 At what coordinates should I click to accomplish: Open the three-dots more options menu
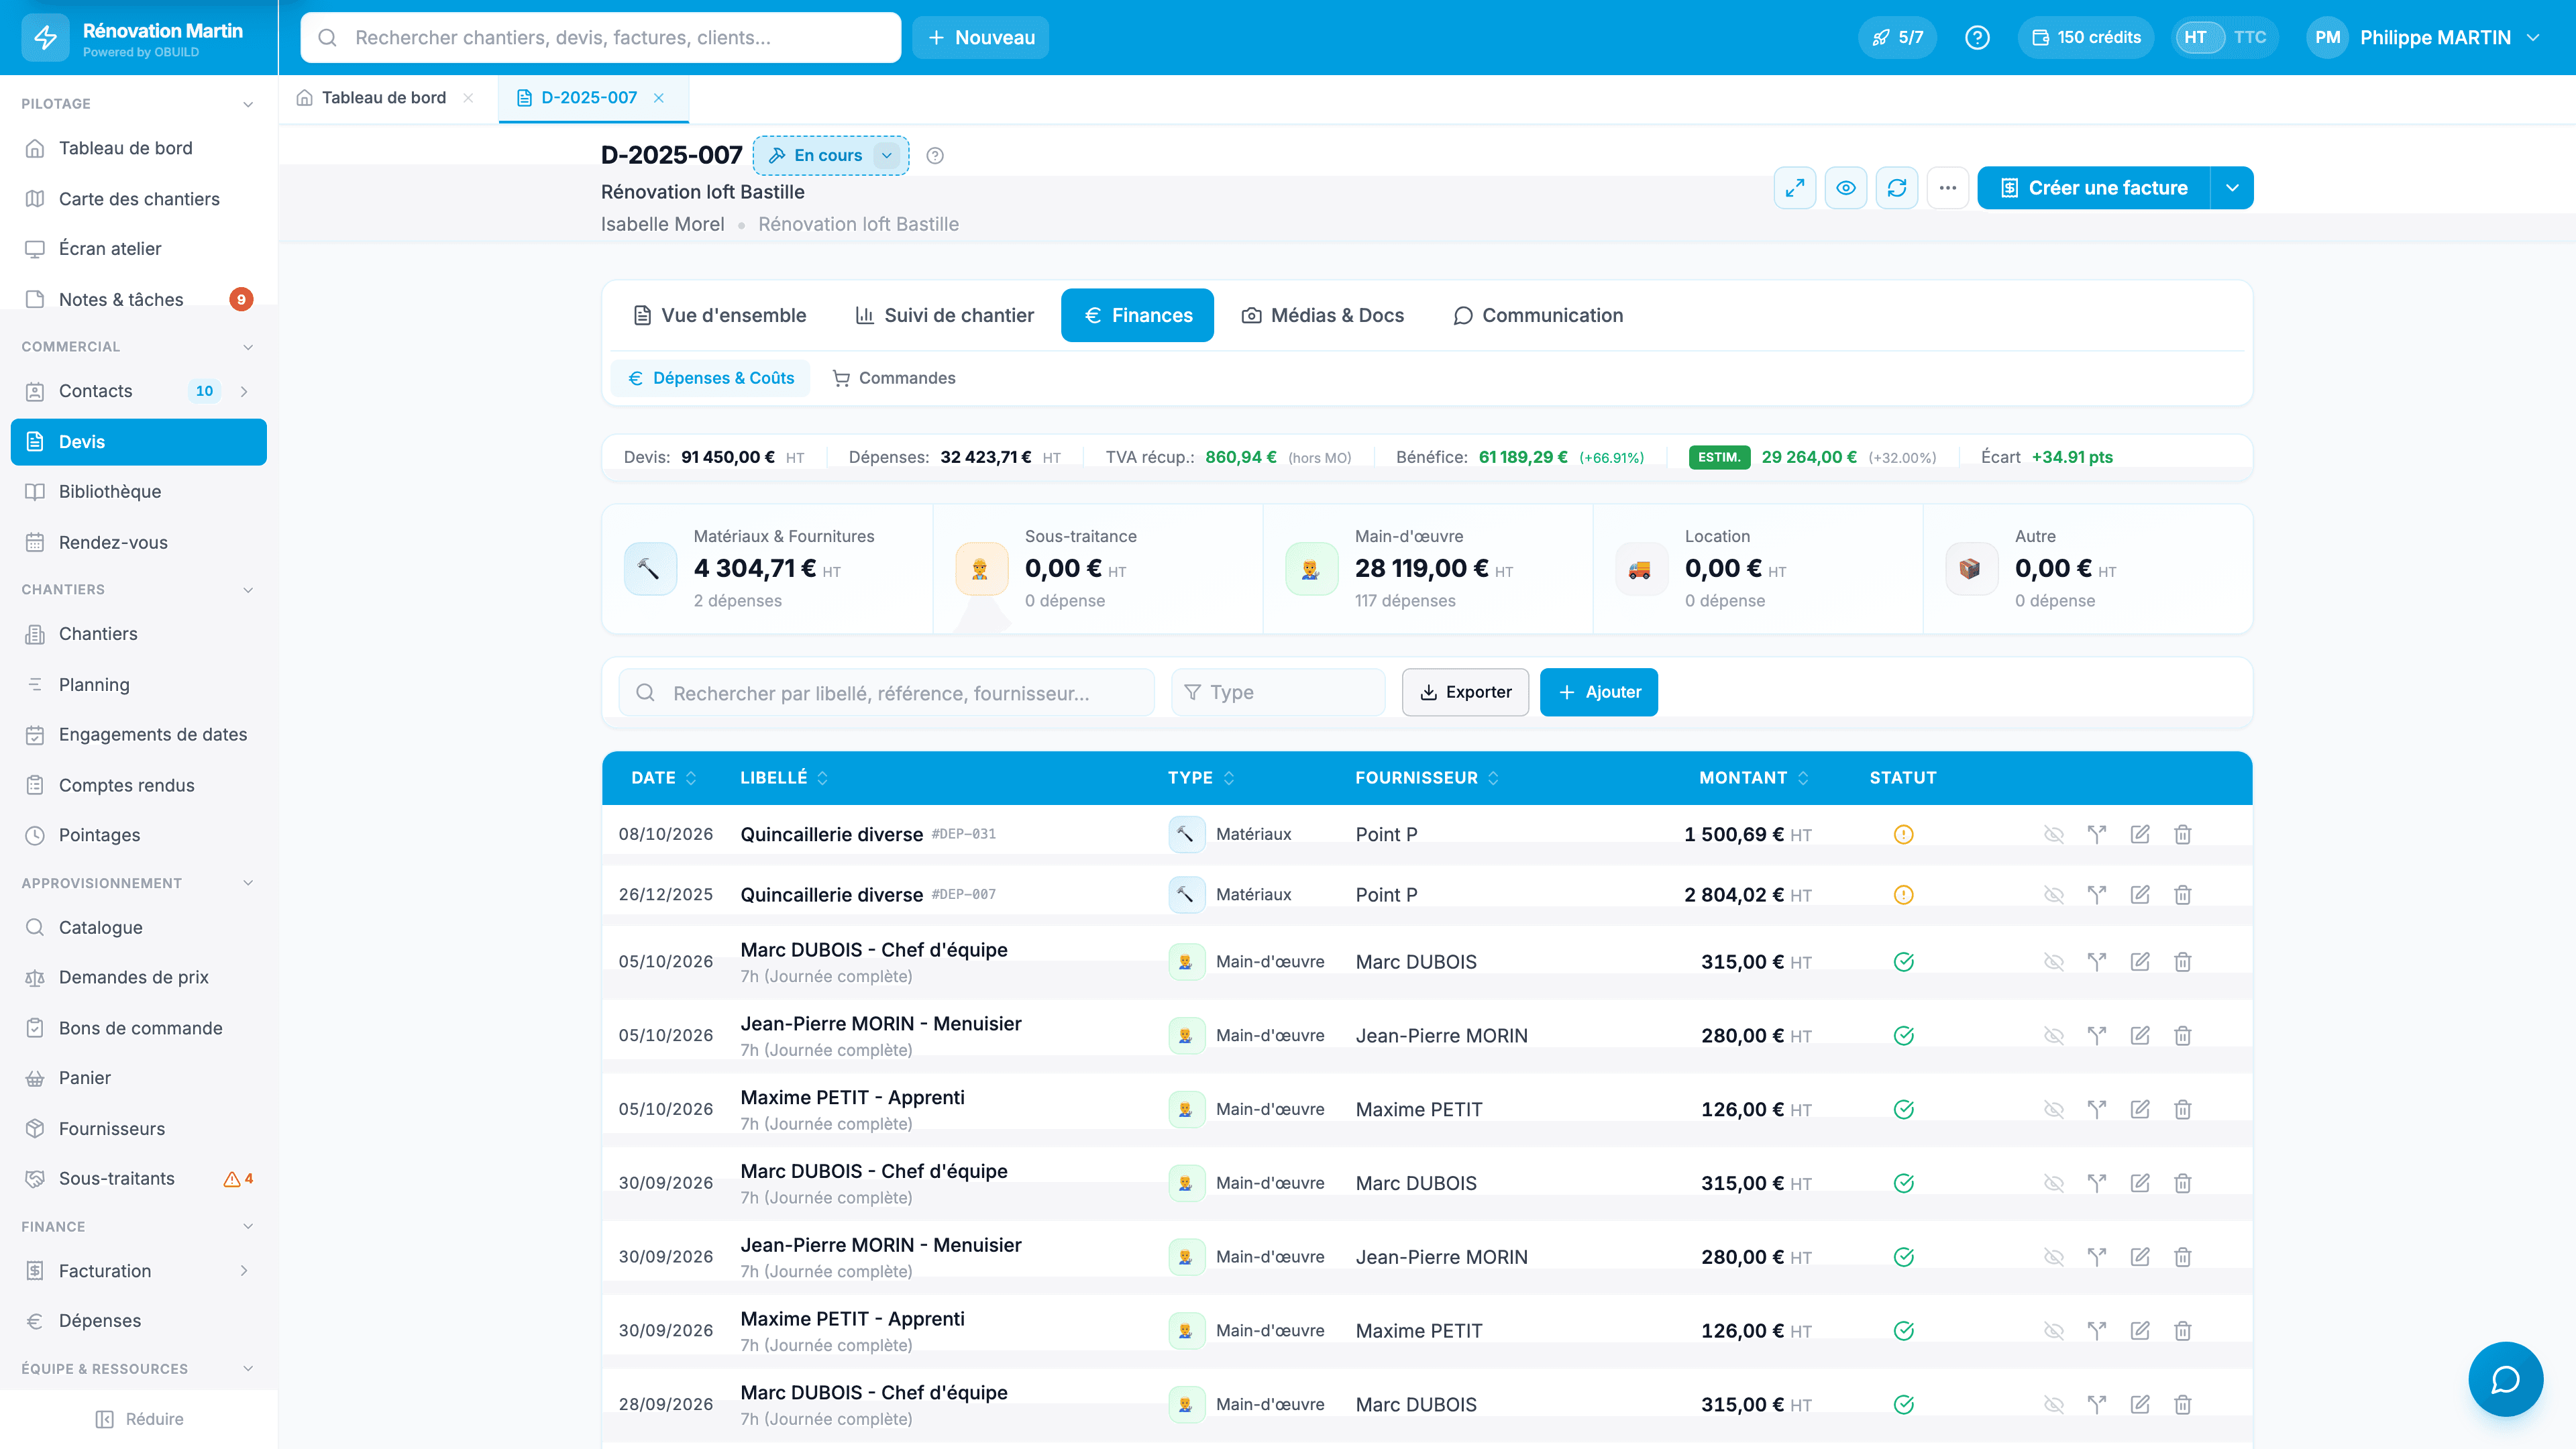point(1948,188)
